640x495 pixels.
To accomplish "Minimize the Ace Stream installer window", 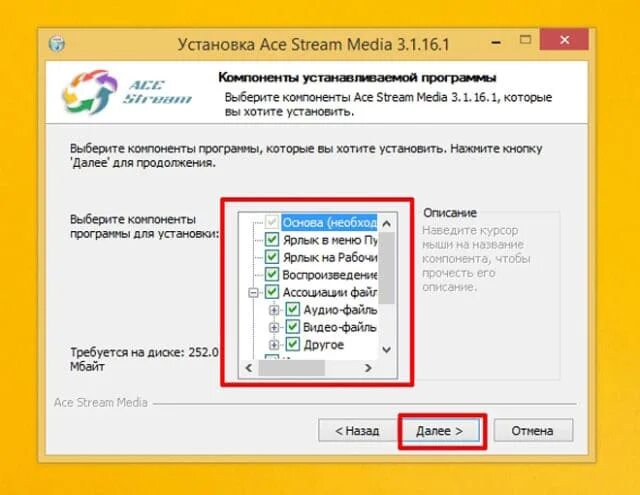I will tap(496, 42).
